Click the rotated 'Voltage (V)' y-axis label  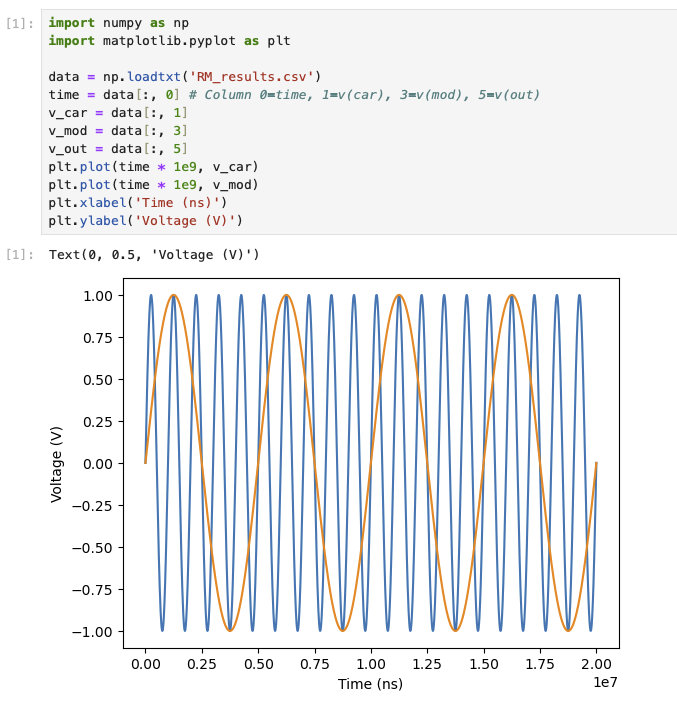(x=57, y=463)
